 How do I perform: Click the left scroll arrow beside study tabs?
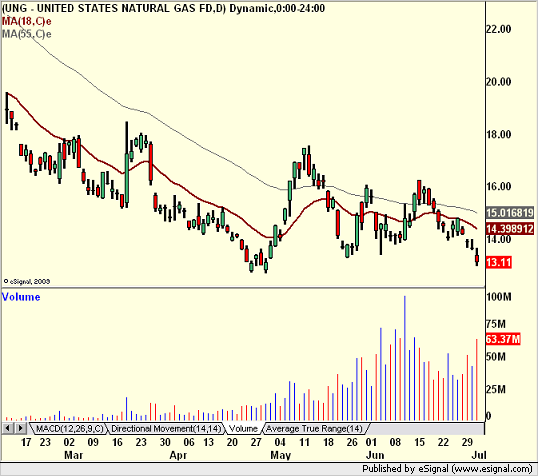click(8, 428)
